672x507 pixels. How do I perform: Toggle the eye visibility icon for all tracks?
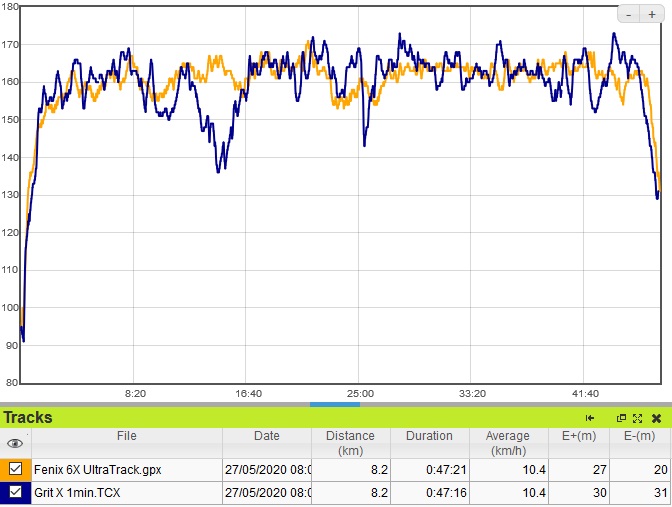pyautogui.click(x=15, y=443)
